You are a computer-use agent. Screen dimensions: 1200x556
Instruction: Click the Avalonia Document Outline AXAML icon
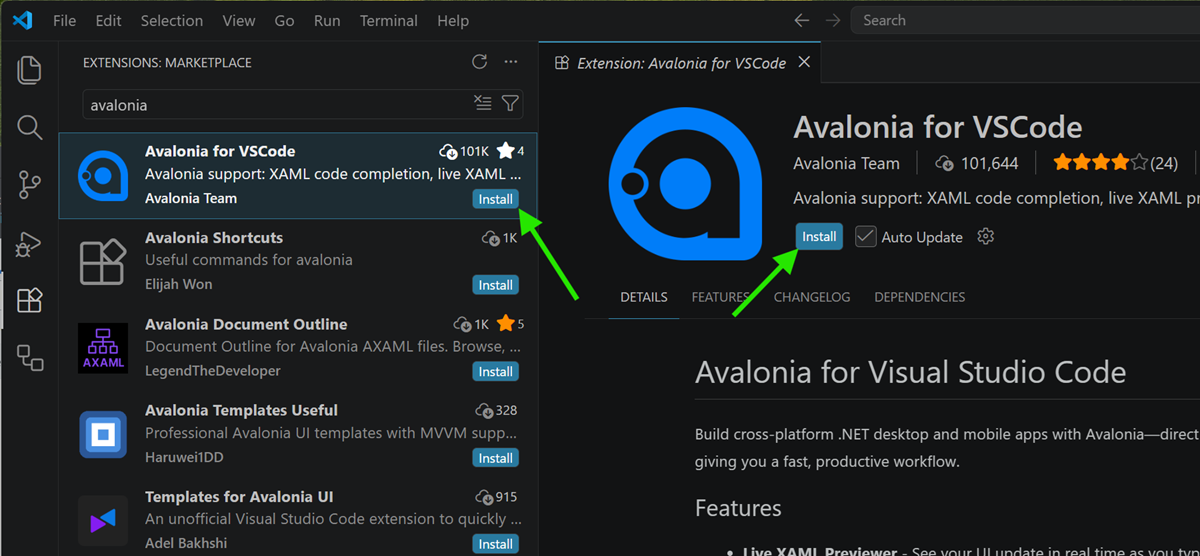coord(103,348)
